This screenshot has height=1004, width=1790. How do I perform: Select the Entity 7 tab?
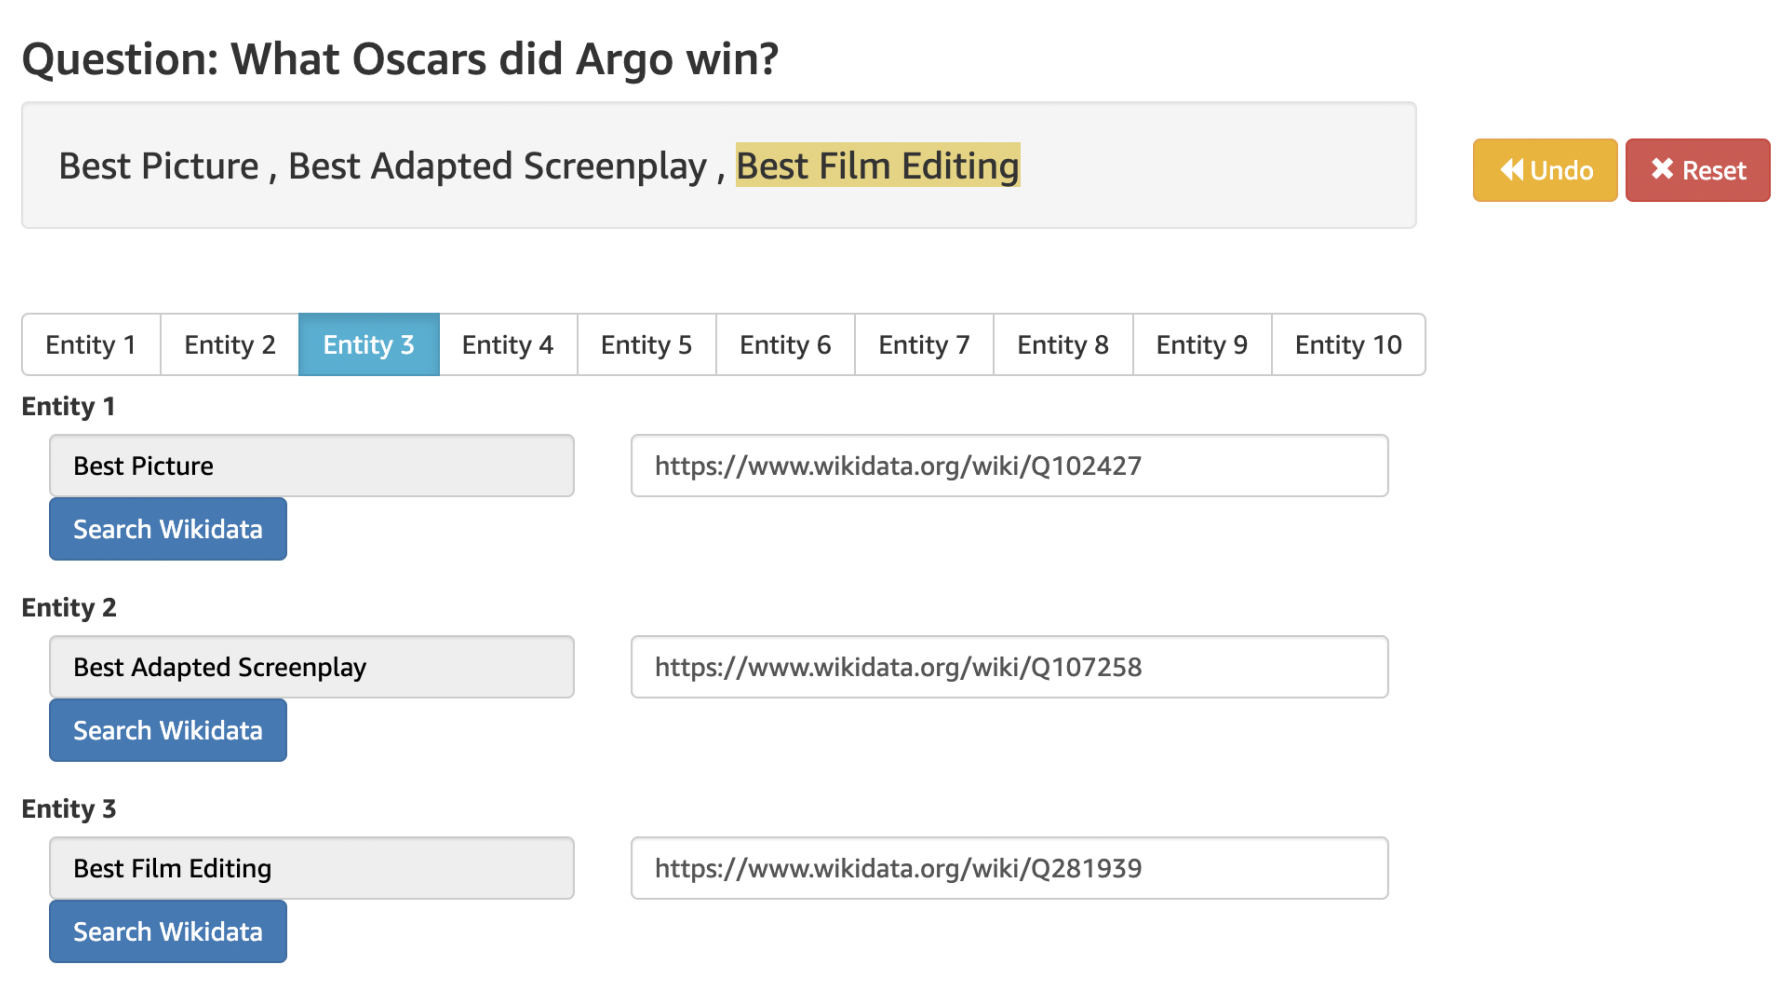(924, 345)
